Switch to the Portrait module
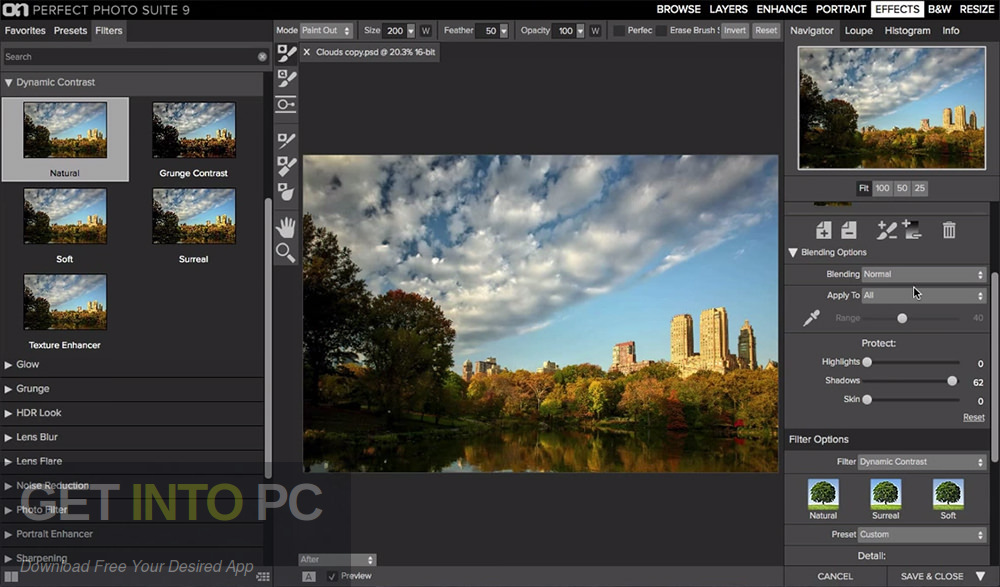 [x=841, y=10]
